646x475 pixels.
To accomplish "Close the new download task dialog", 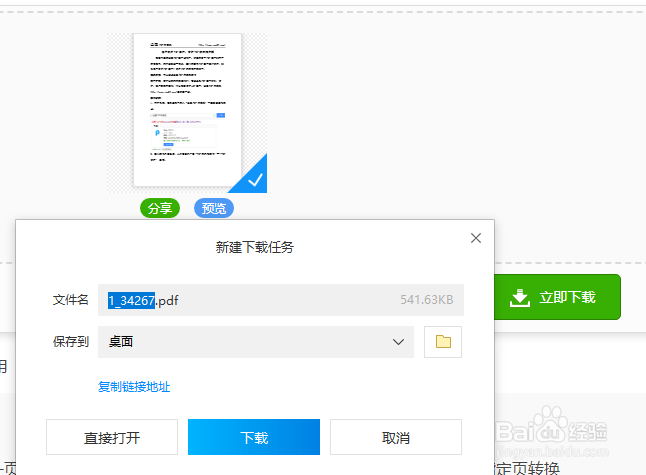I will coord(476,238).
